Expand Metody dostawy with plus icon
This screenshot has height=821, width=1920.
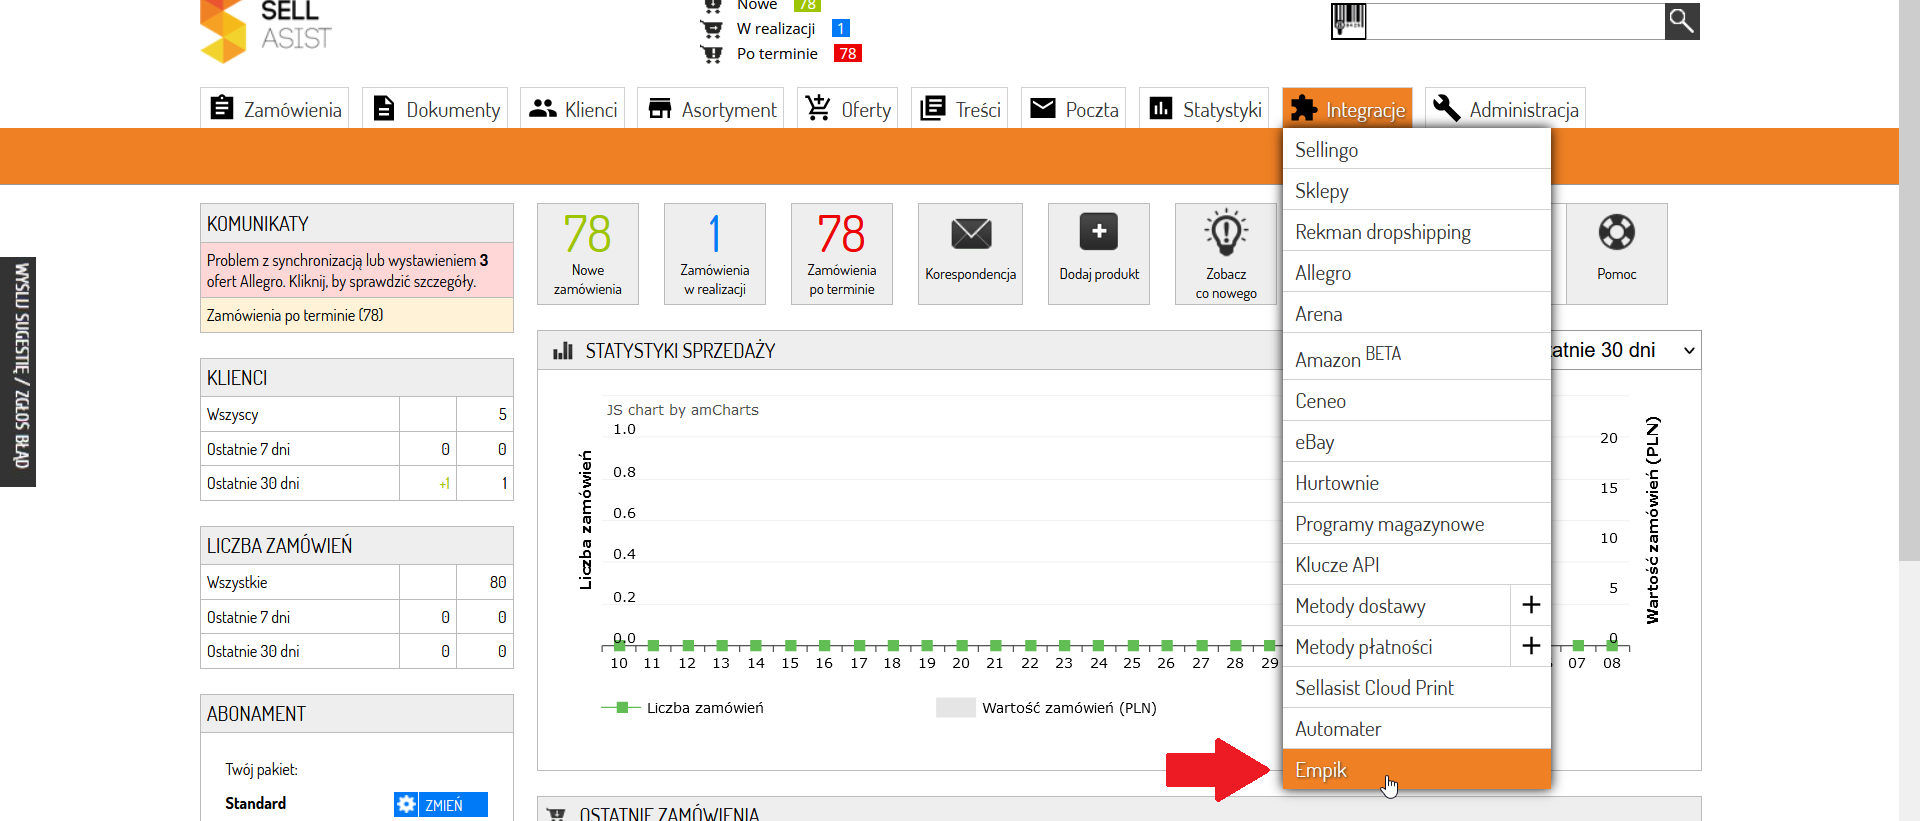[x=1531, y=605]
